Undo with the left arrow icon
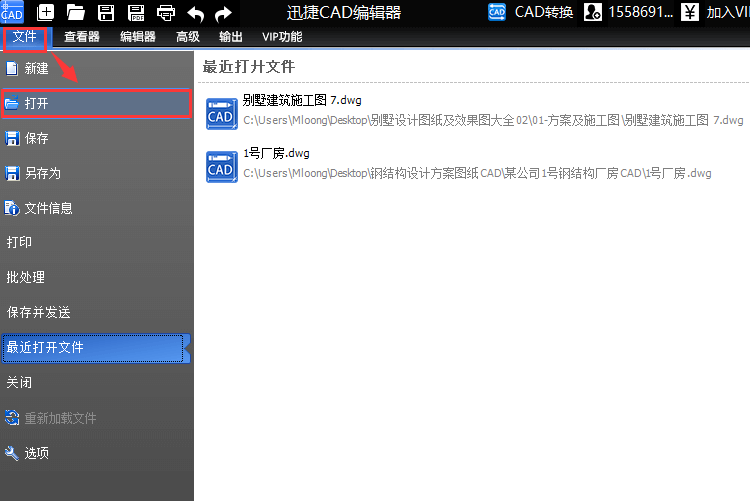 195,14
